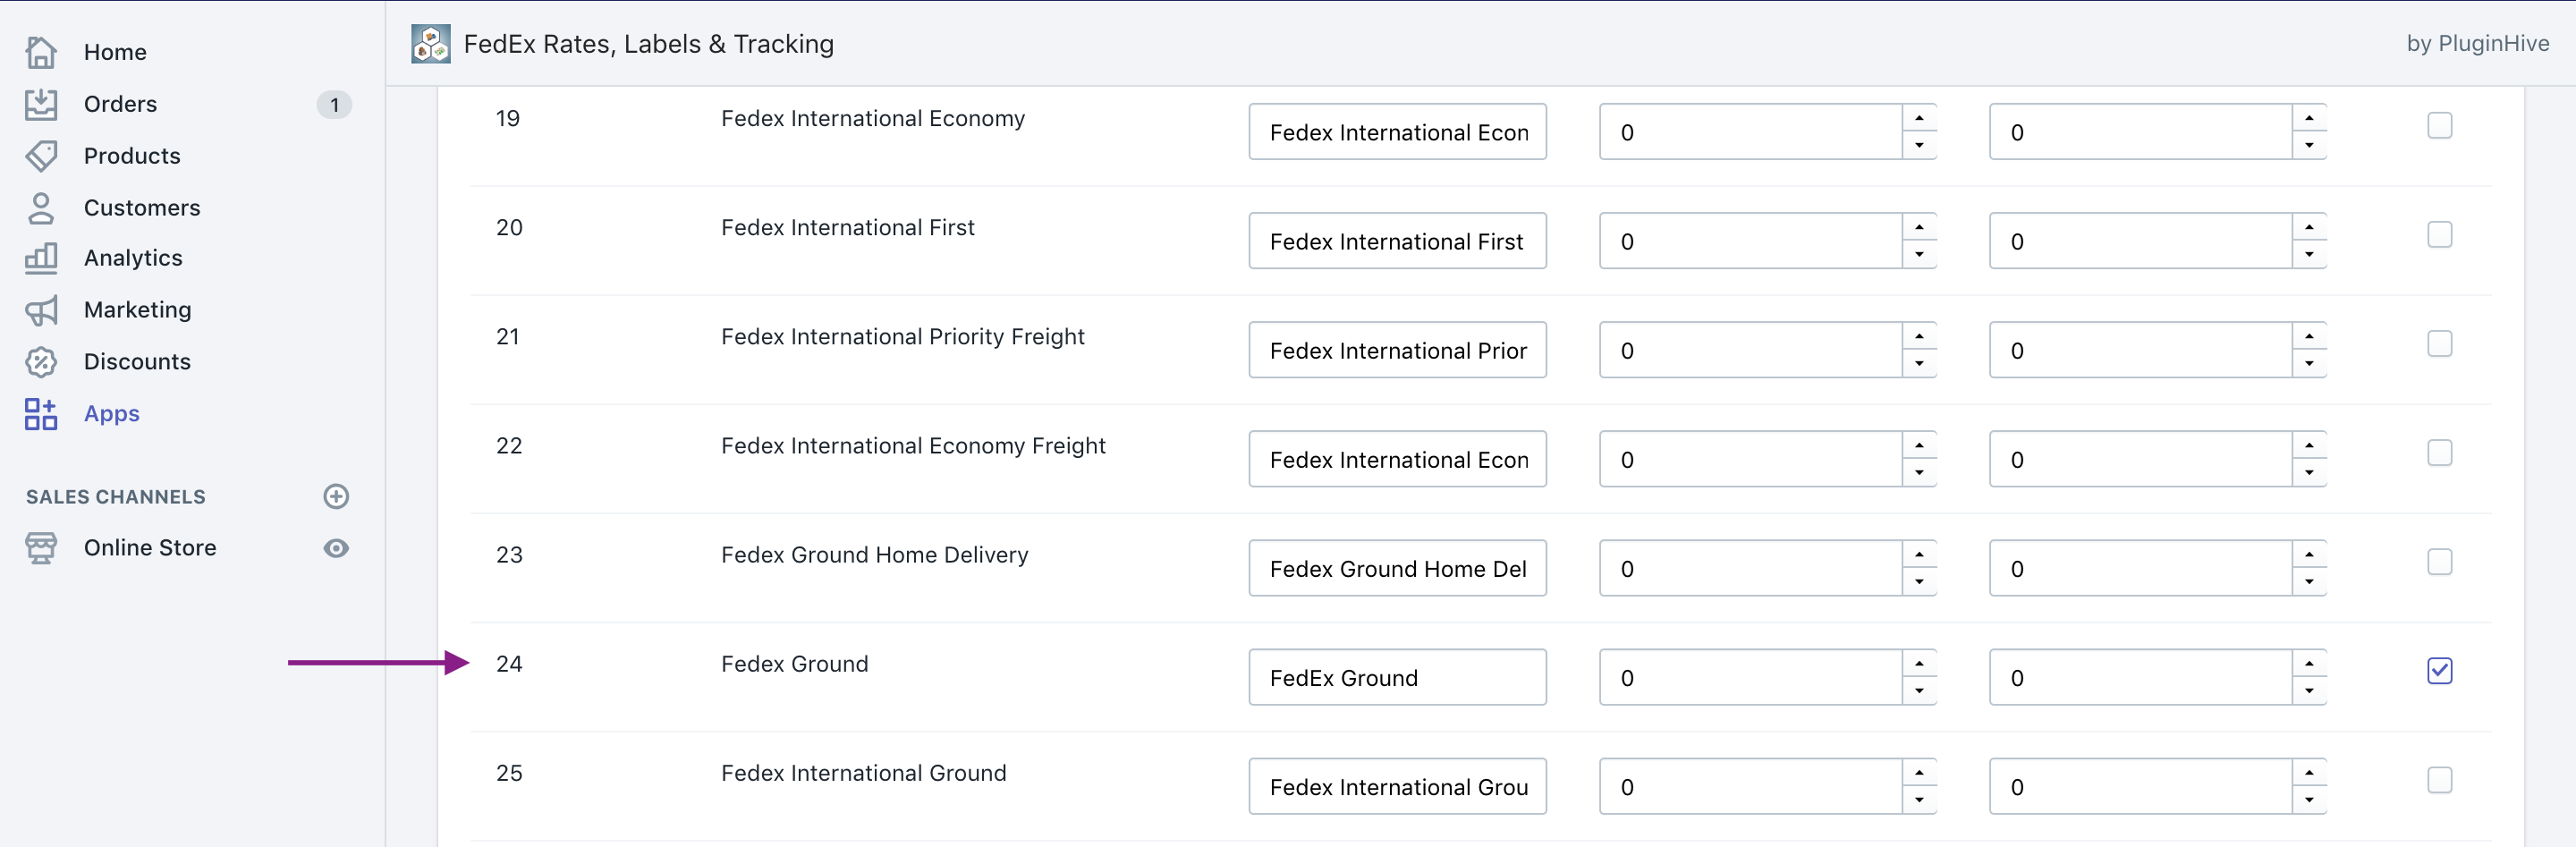Screen dimensions: 2576x847
Task: Open the Home menu item
Action: pos(115,52)
